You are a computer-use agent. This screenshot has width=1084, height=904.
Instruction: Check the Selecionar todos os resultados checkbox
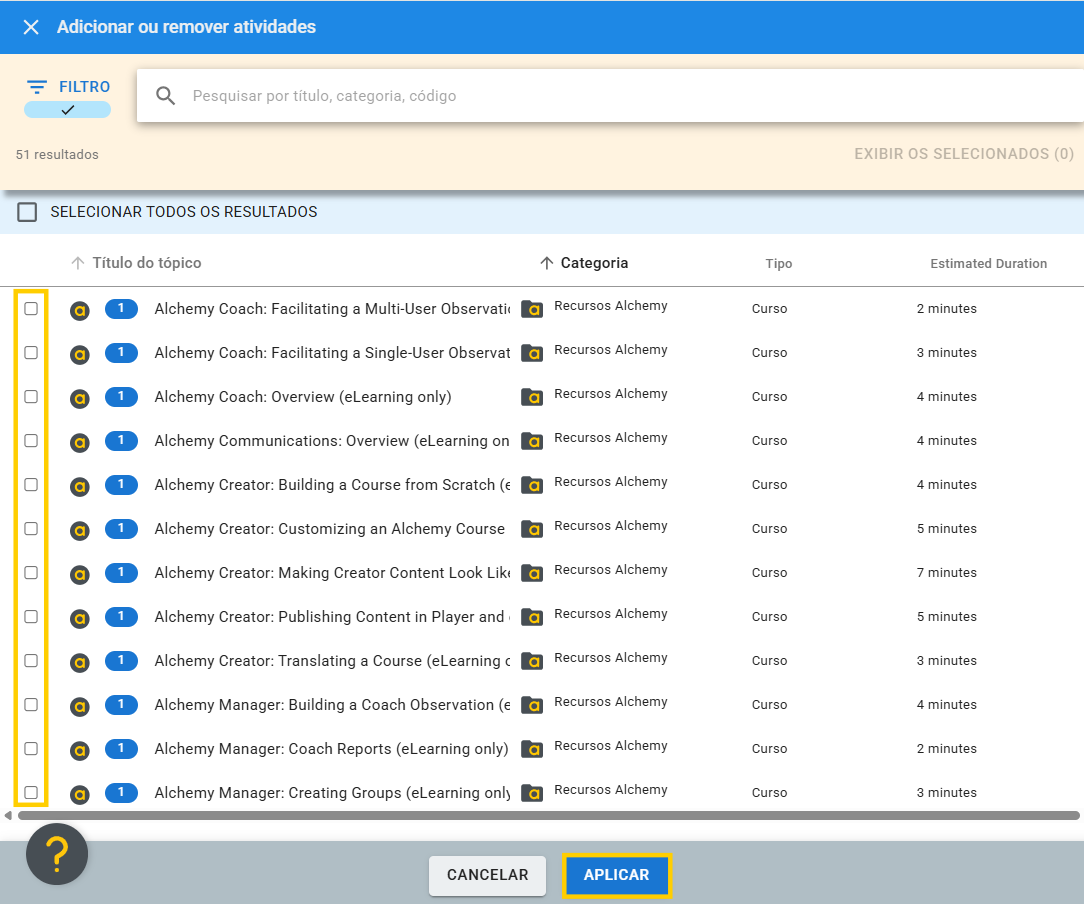[27, 212]
